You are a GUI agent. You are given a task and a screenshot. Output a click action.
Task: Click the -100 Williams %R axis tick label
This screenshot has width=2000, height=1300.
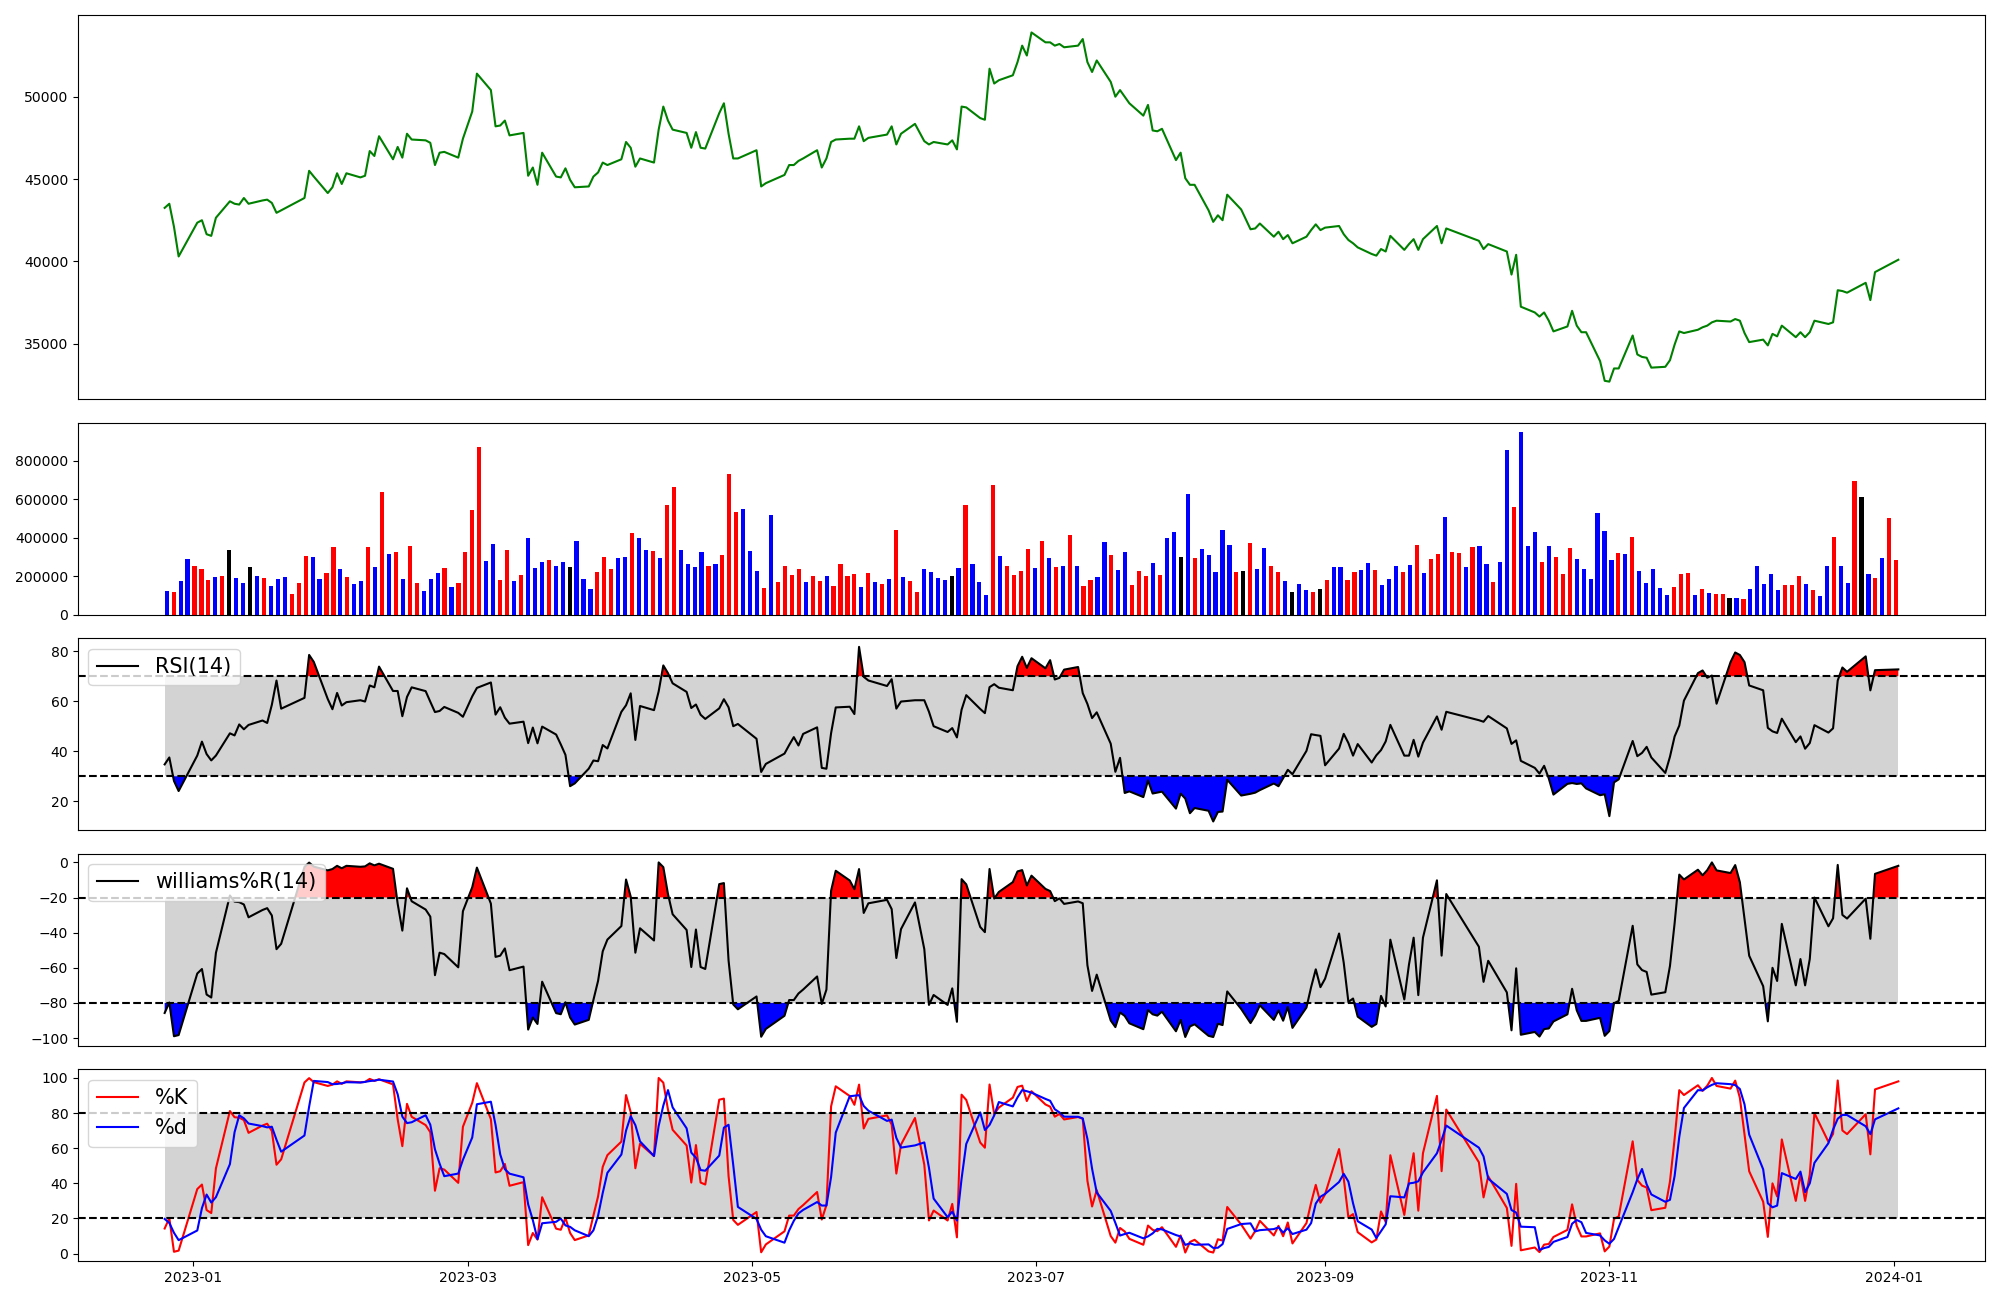pos(50,1039)
